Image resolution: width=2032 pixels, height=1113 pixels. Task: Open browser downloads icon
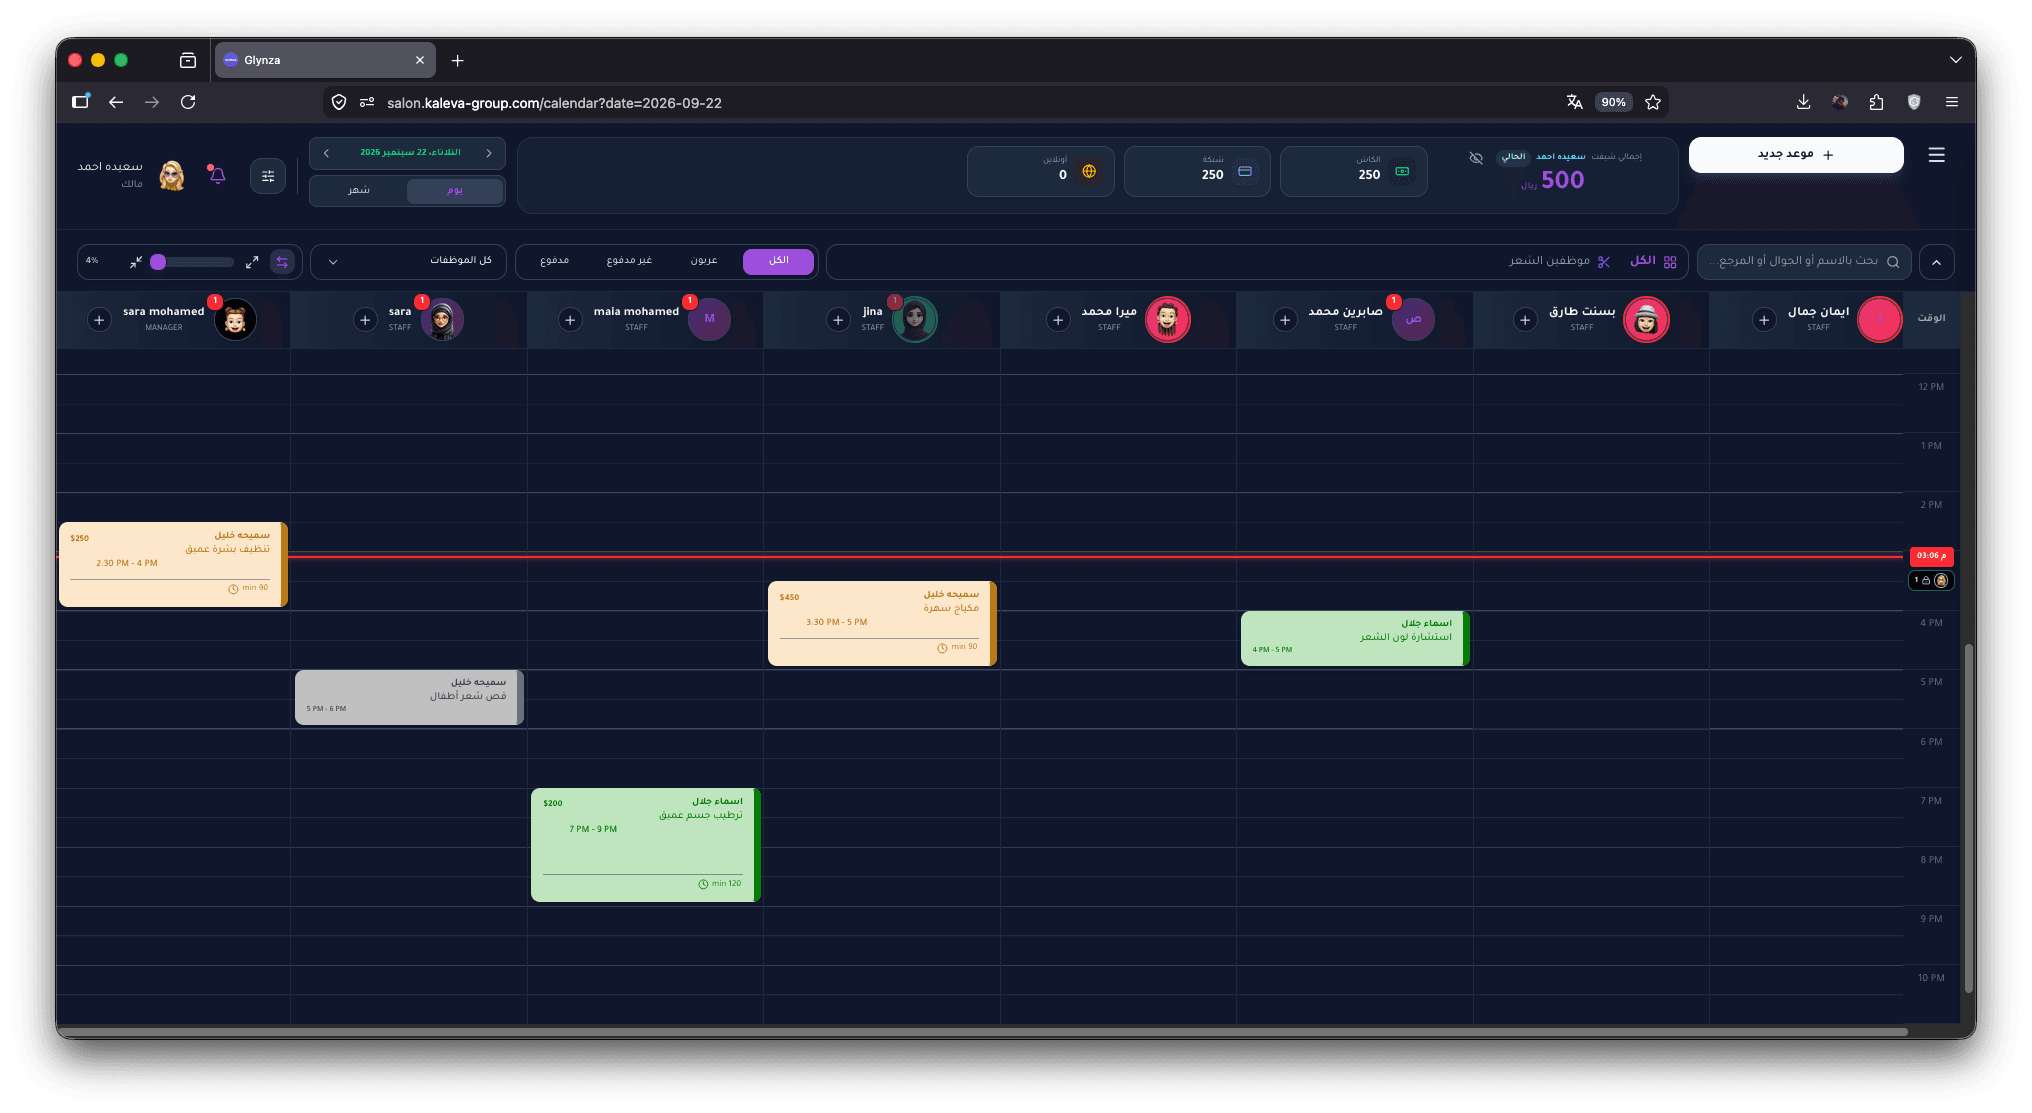pyautogui.click(x=1803, y=102)
